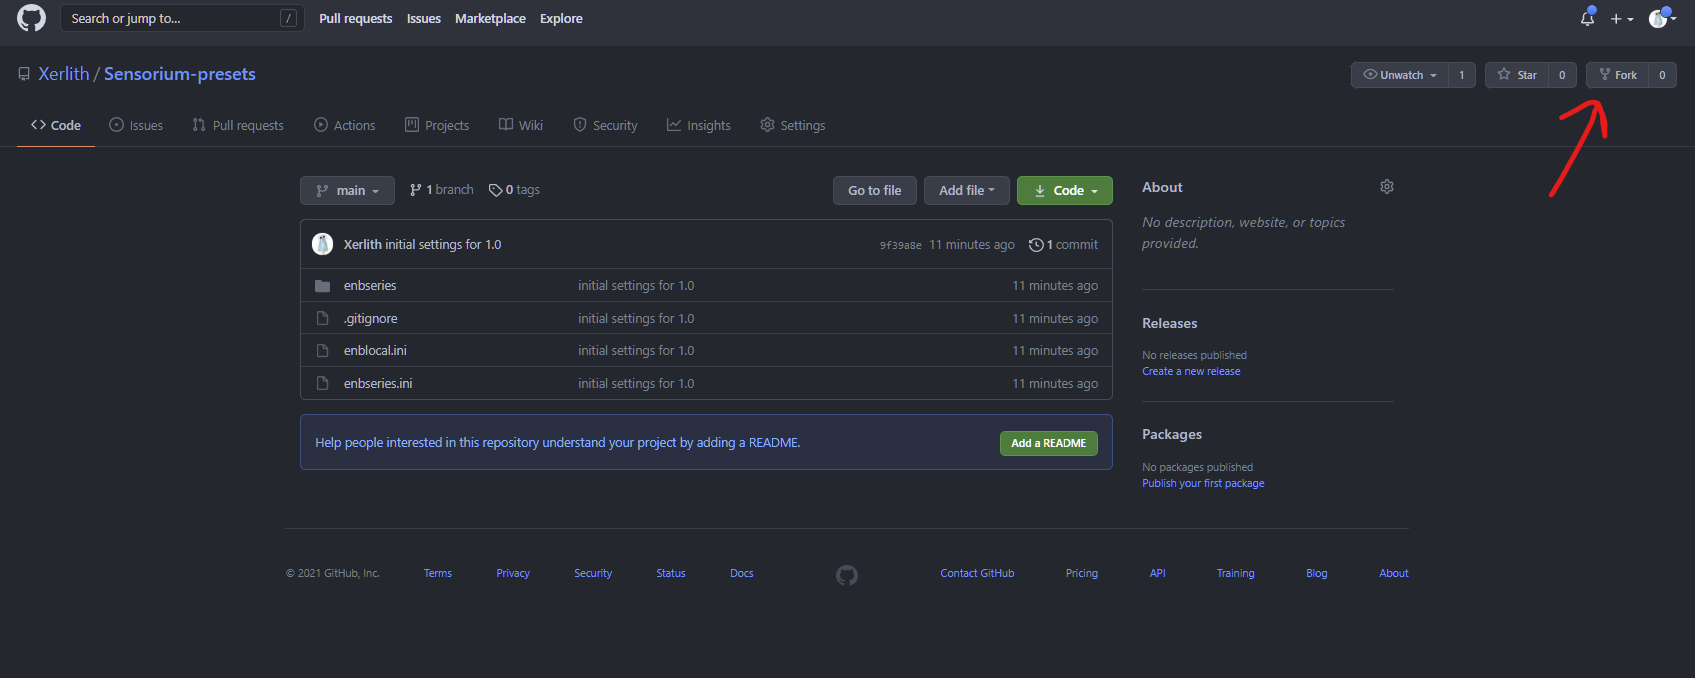Image resolution: width=1695 pixels, height=678 pixels.
Task: Edit repository details gear icon in About
Action: pos(1387,187)
